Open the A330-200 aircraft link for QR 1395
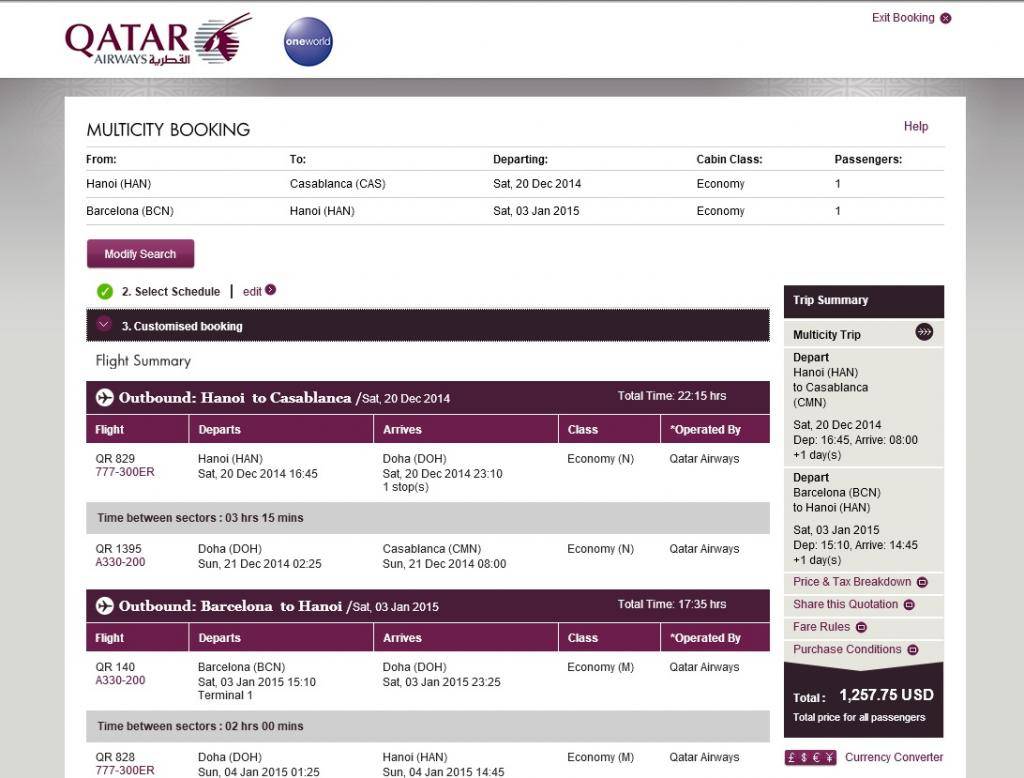 (120, 562)
